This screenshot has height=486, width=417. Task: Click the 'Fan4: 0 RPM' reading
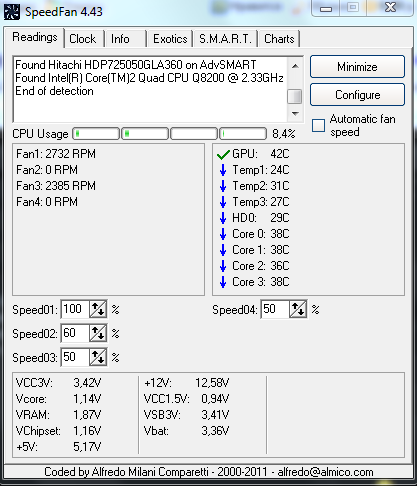tap(47, 202)
